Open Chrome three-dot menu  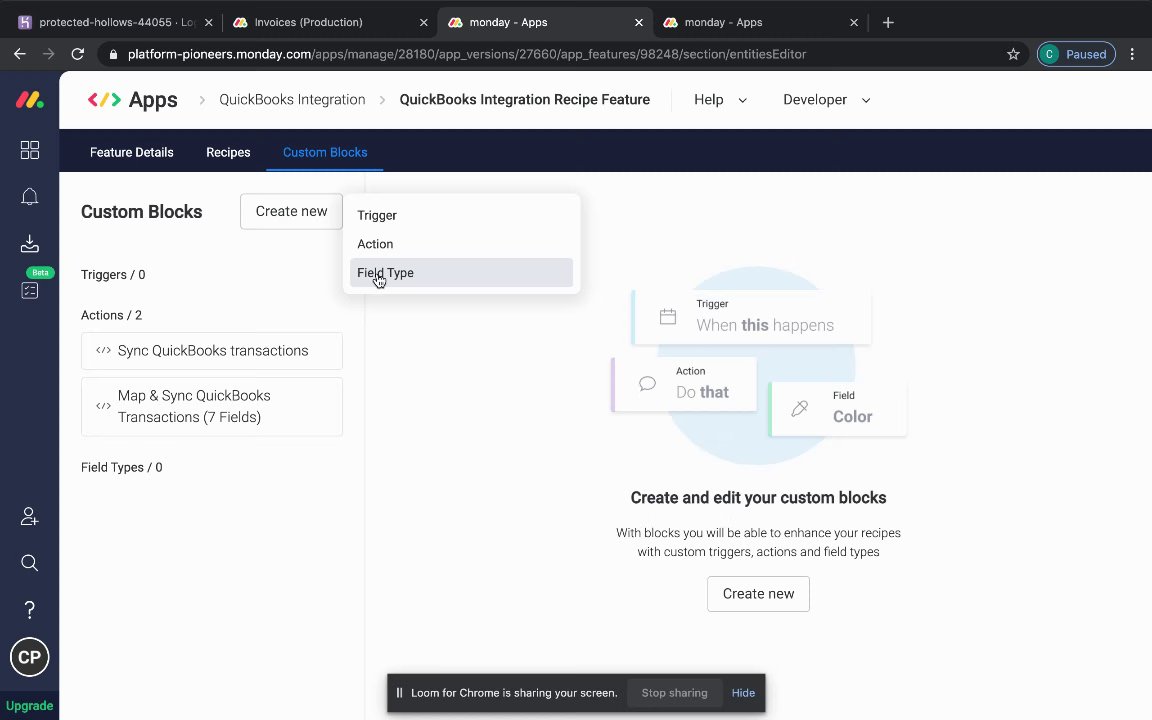(x=1132, y=54)
